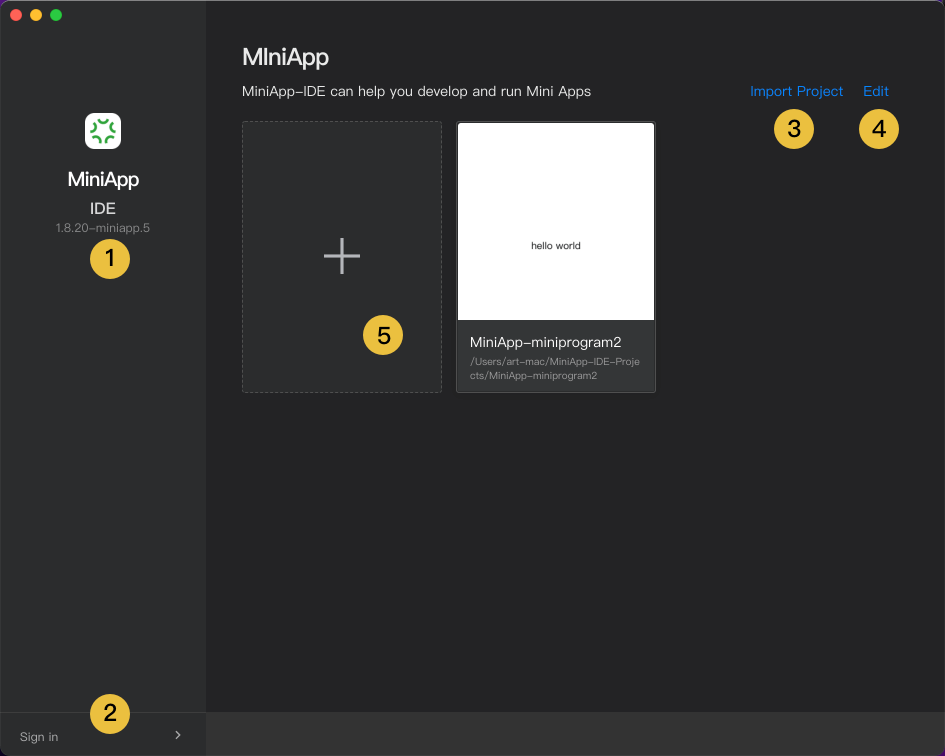Click the Edit link
The height and width of the screenshot is (756, 945).
coord(876,91)
